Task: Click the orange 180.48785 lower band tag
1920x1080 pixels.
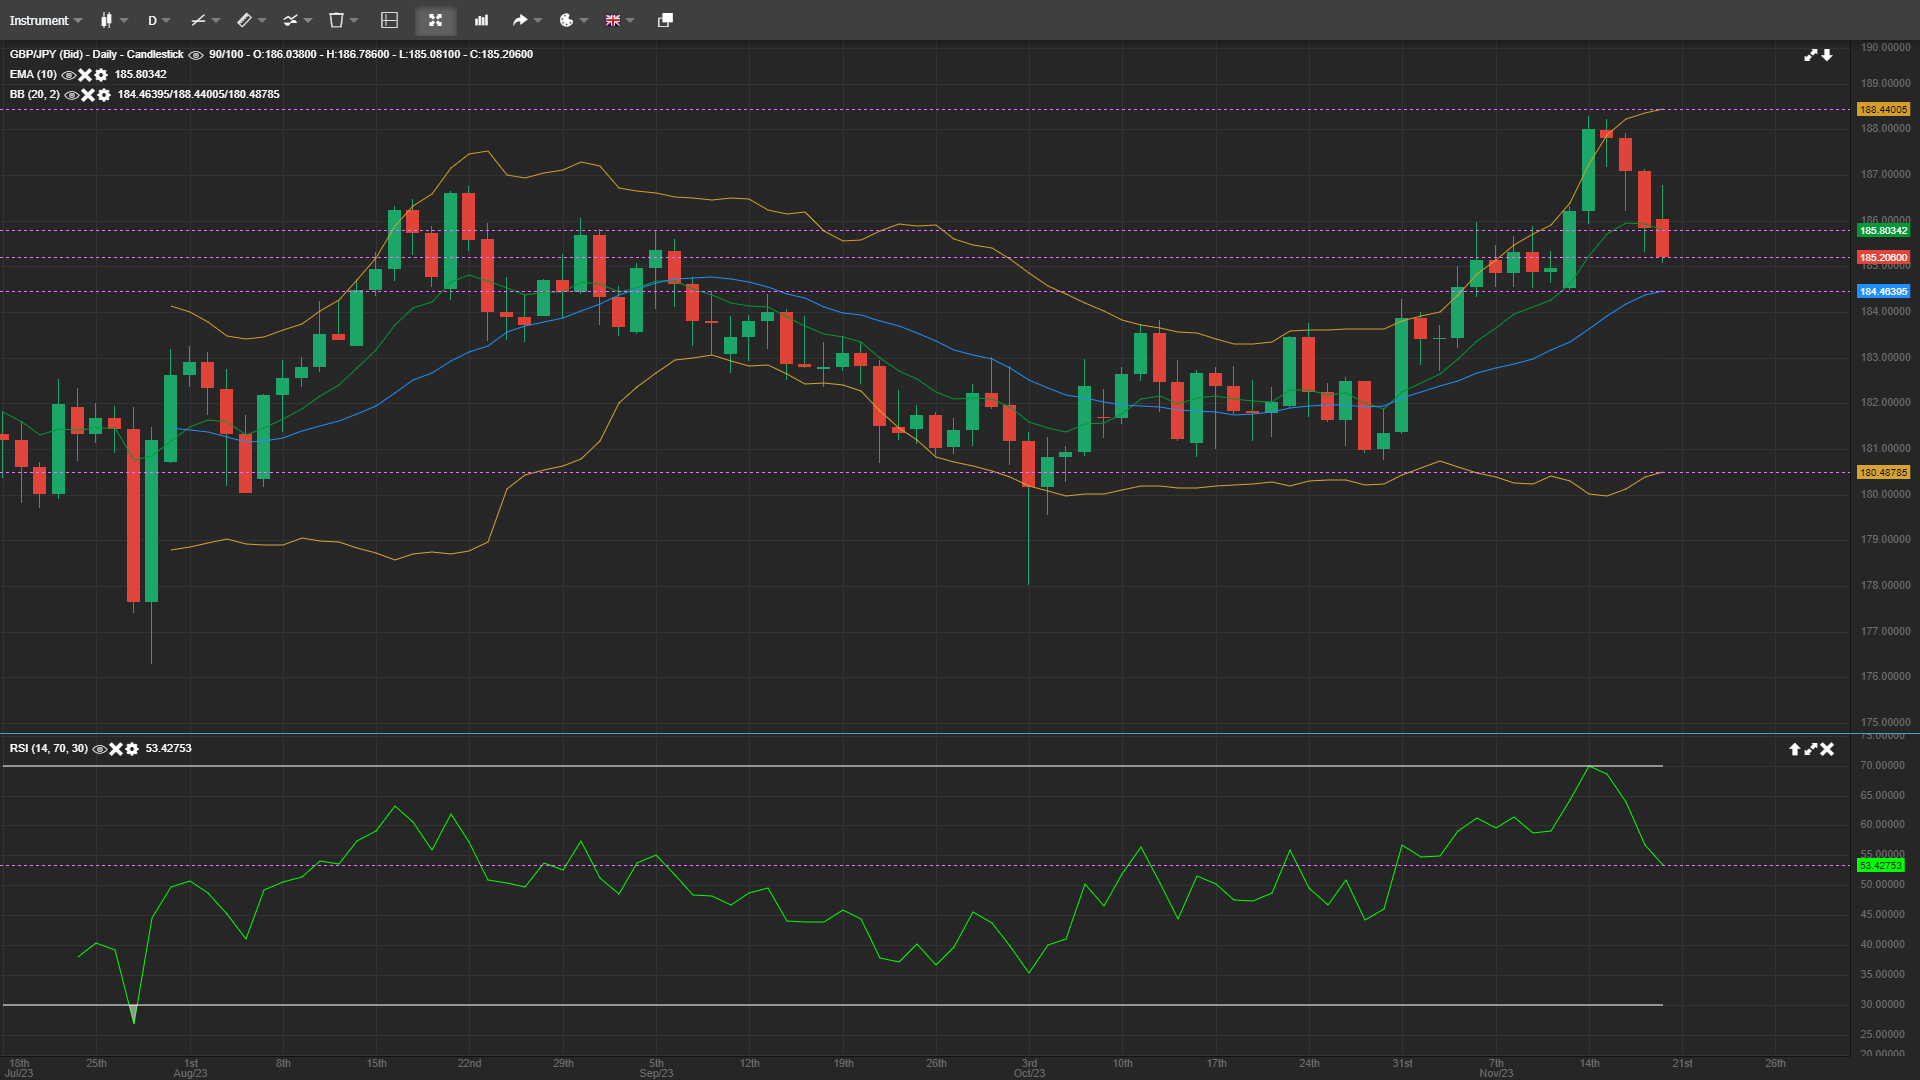Action: pos(1884,473)
